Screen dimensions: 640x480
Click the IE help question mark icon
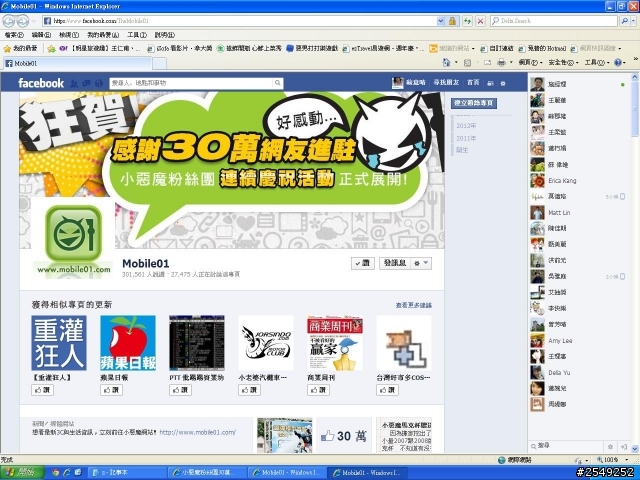(618, 62)
